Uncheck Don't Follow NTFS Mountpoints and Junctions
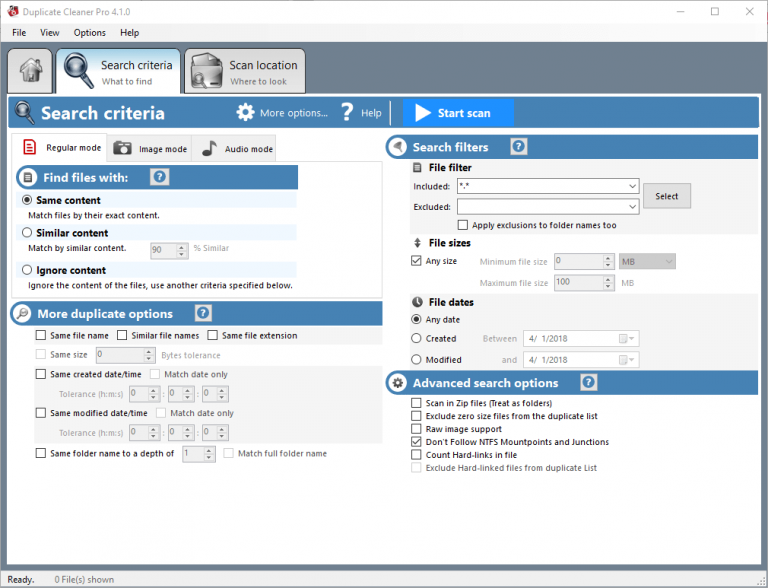Image resolution: width=768 pixels, height=588 pixels. [416, 441]
